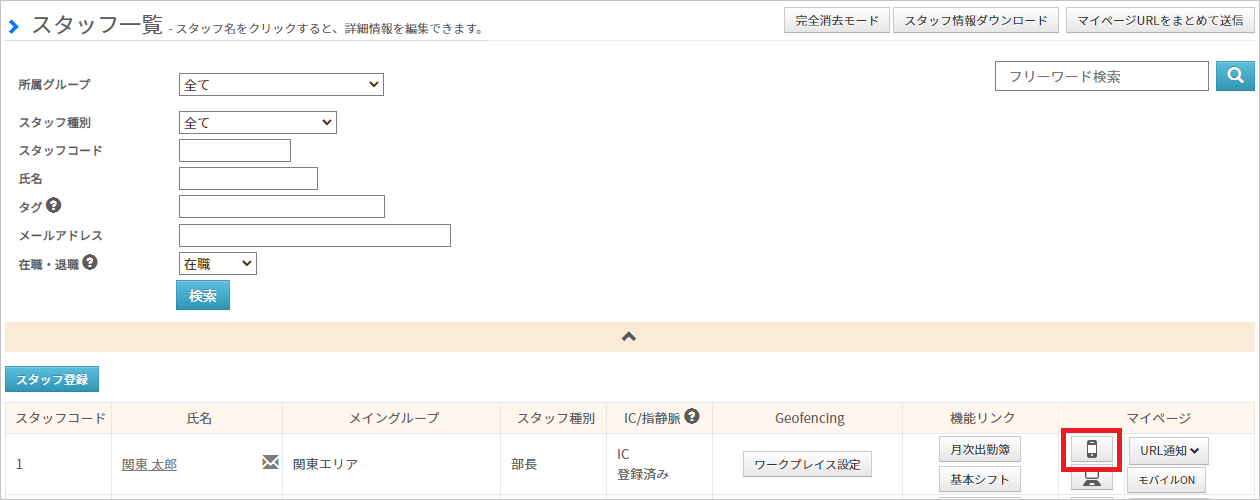Click help icon in IC/指静脈 header
The height and width of the screenshot is (500, 1260).
[x=691, y=417]
